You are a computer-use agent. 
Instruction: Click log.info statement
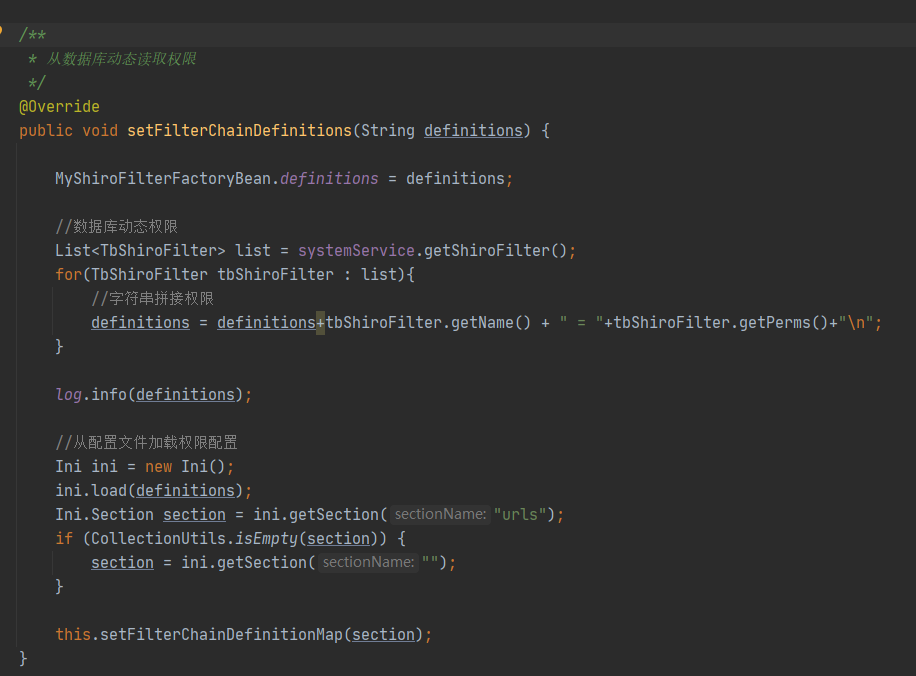coord(154,395)
